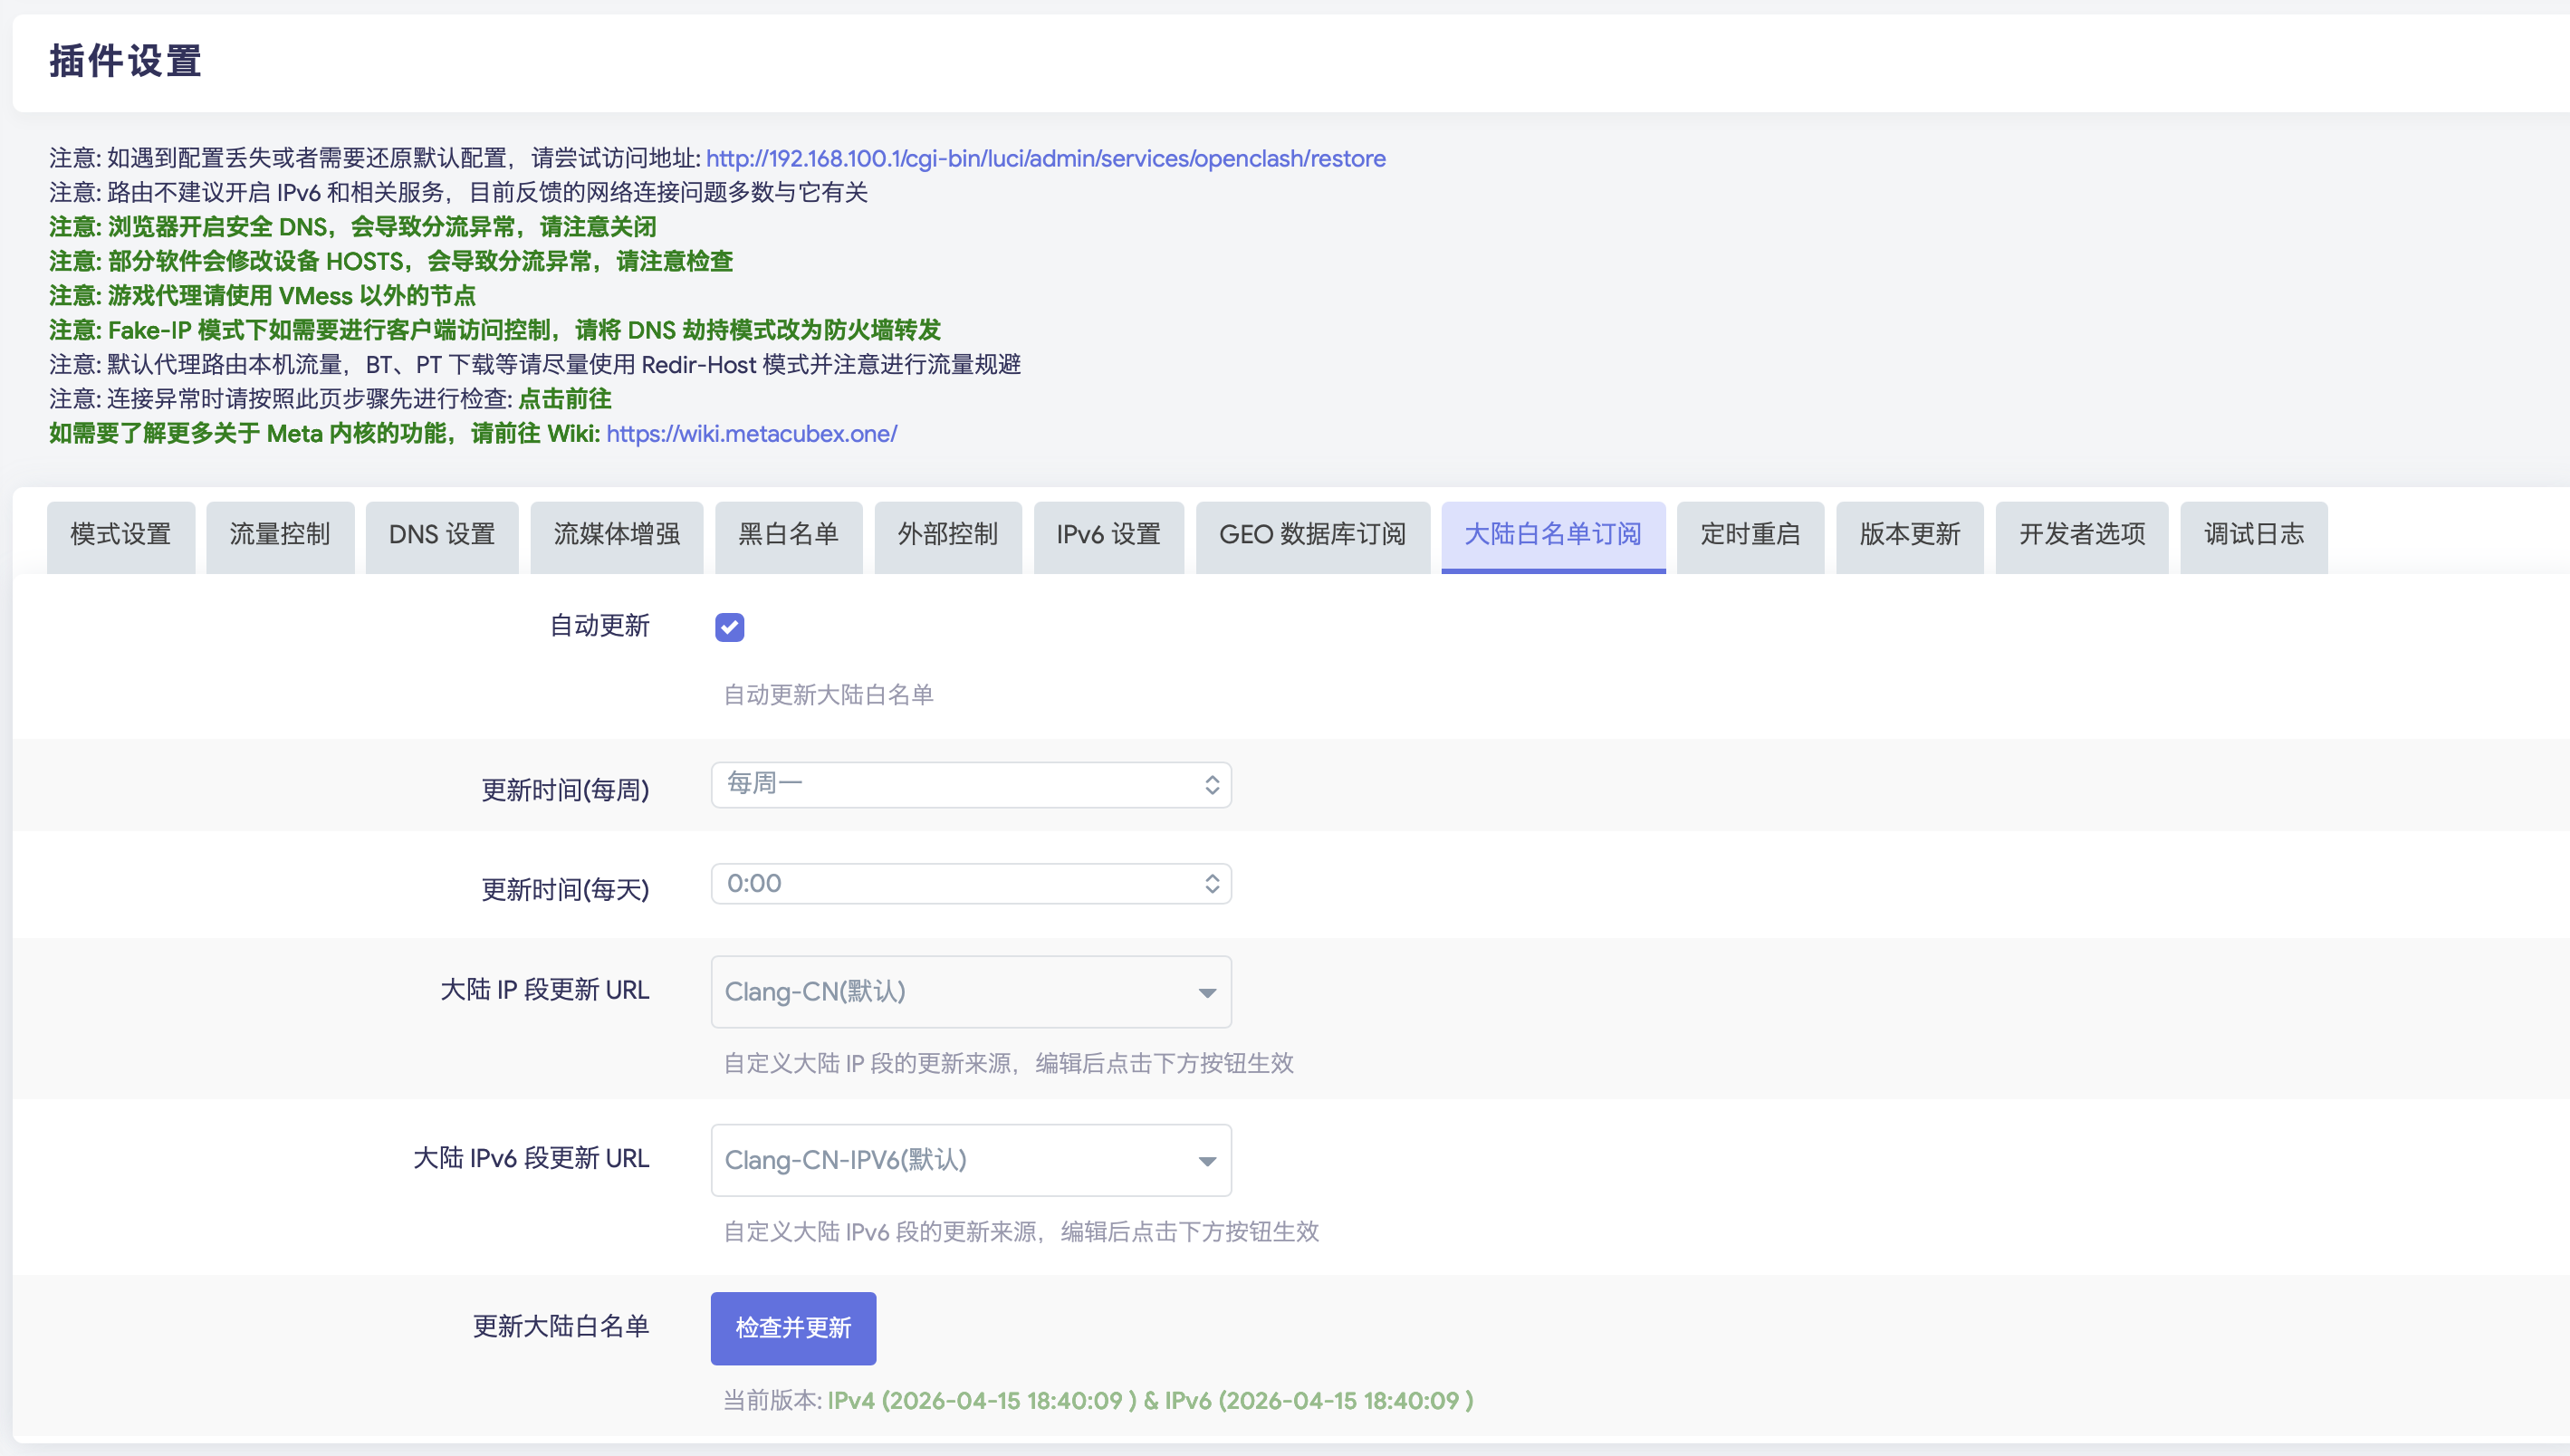Open the openclash restore configuration link
Image resolution: width=2570 pixels, height=1456 pixels.
pos(1045,158)
